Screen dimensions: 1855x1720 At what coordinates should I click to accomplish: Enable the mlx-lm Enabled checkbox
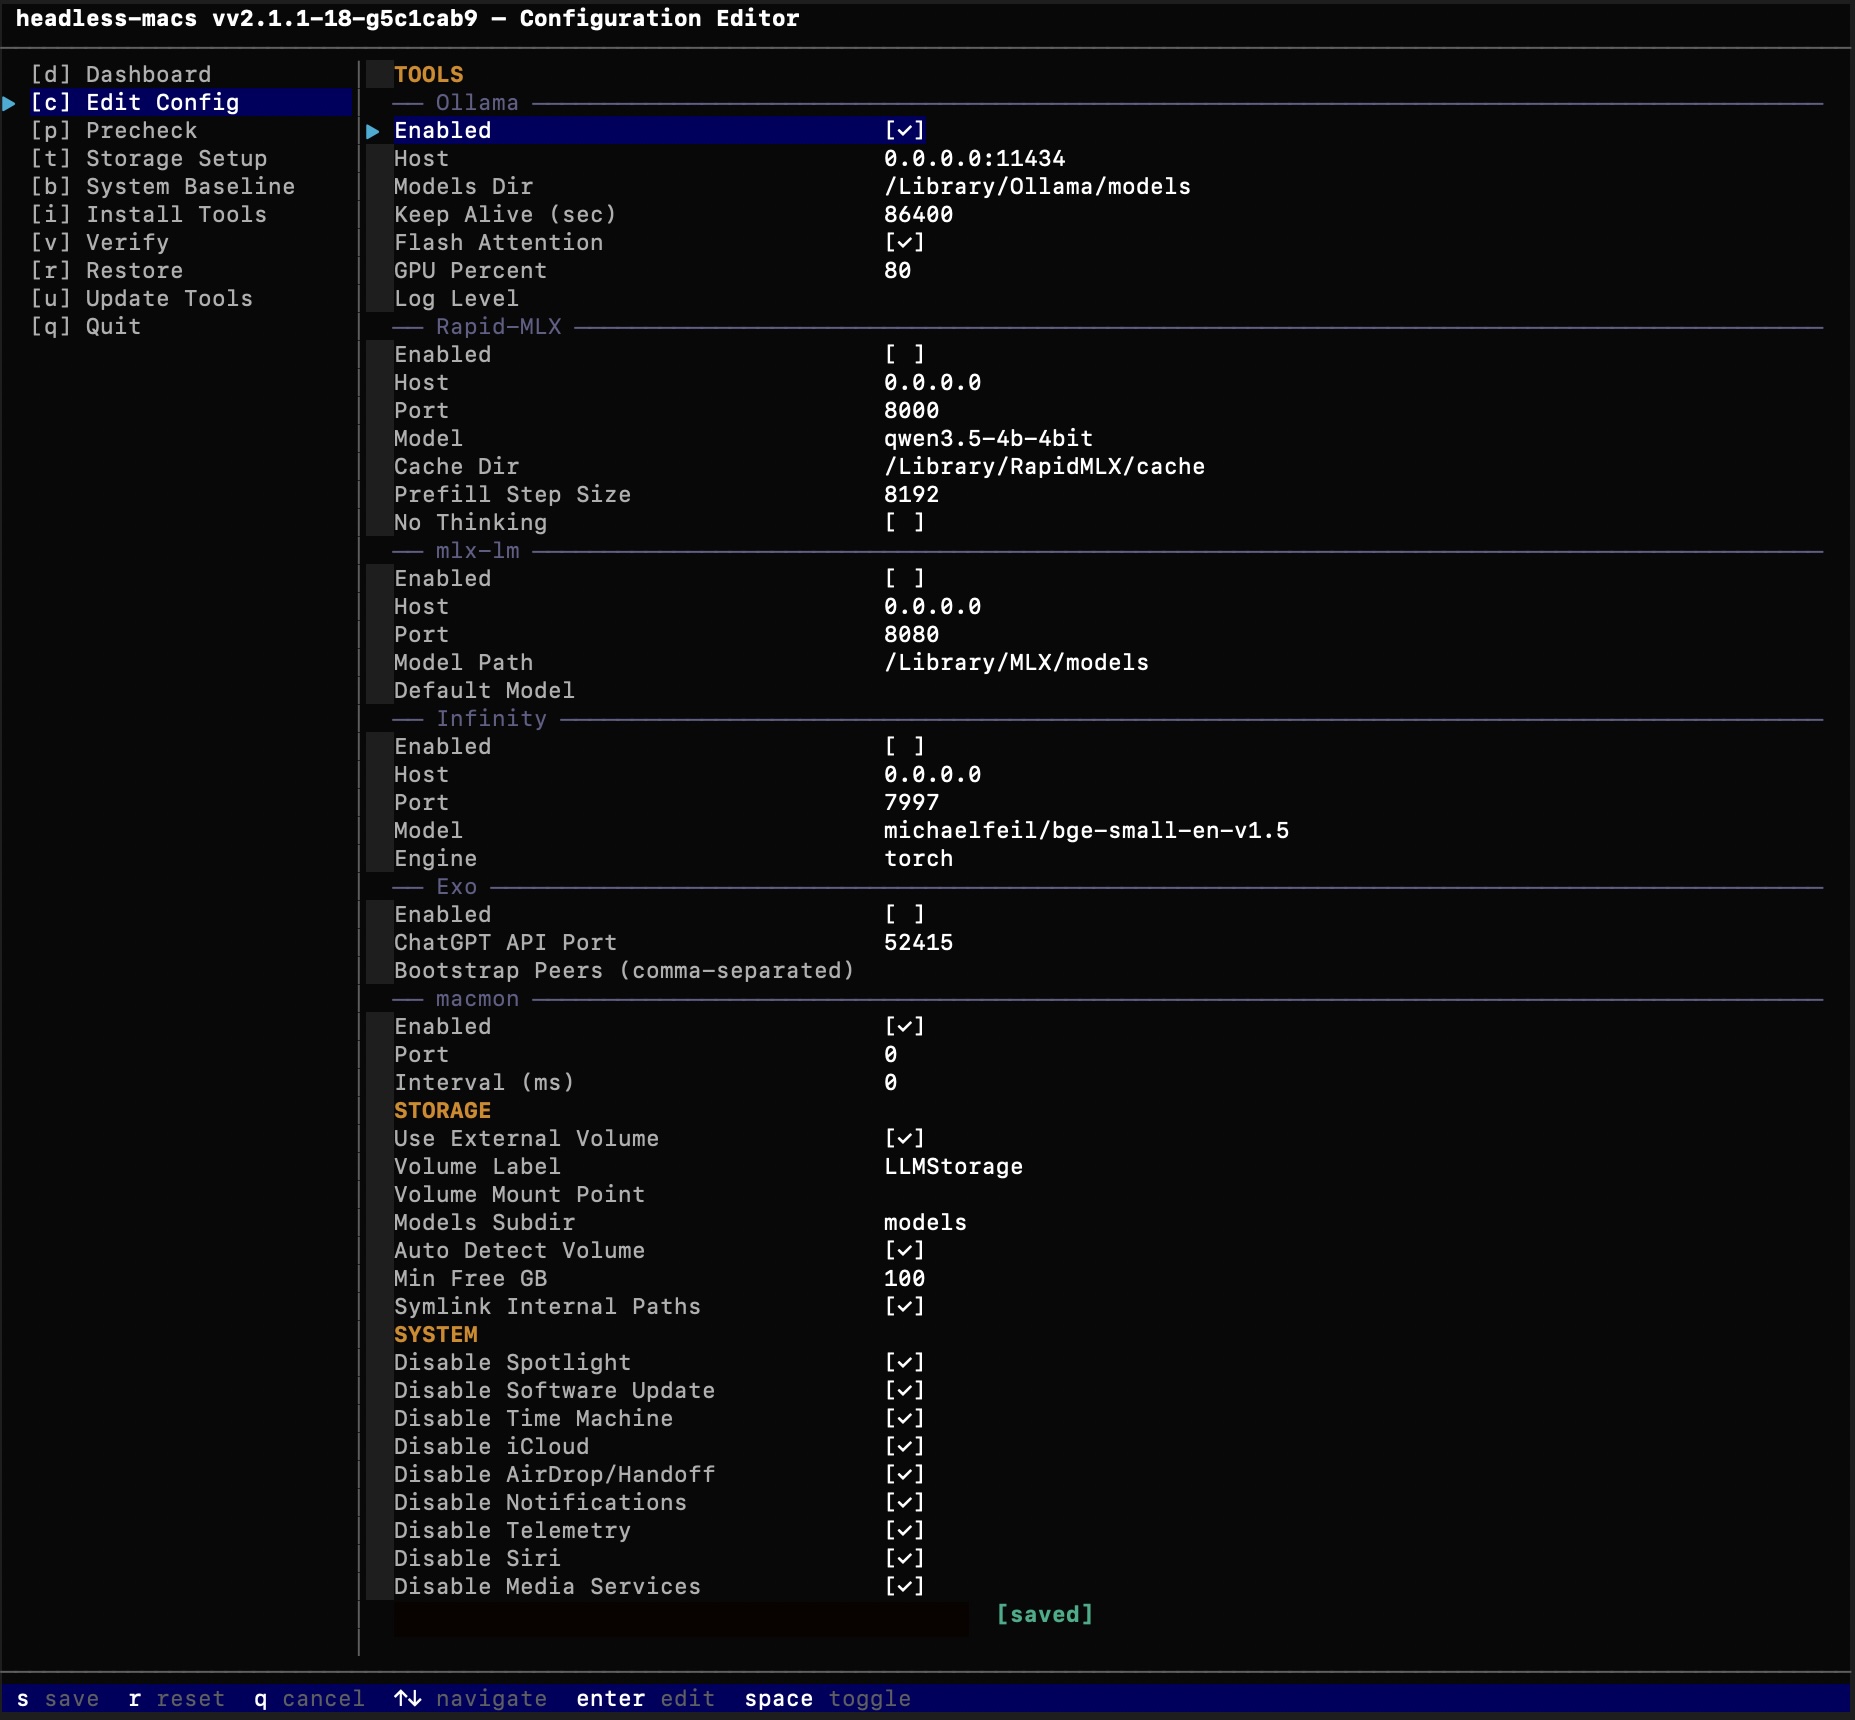coord(904,578)
